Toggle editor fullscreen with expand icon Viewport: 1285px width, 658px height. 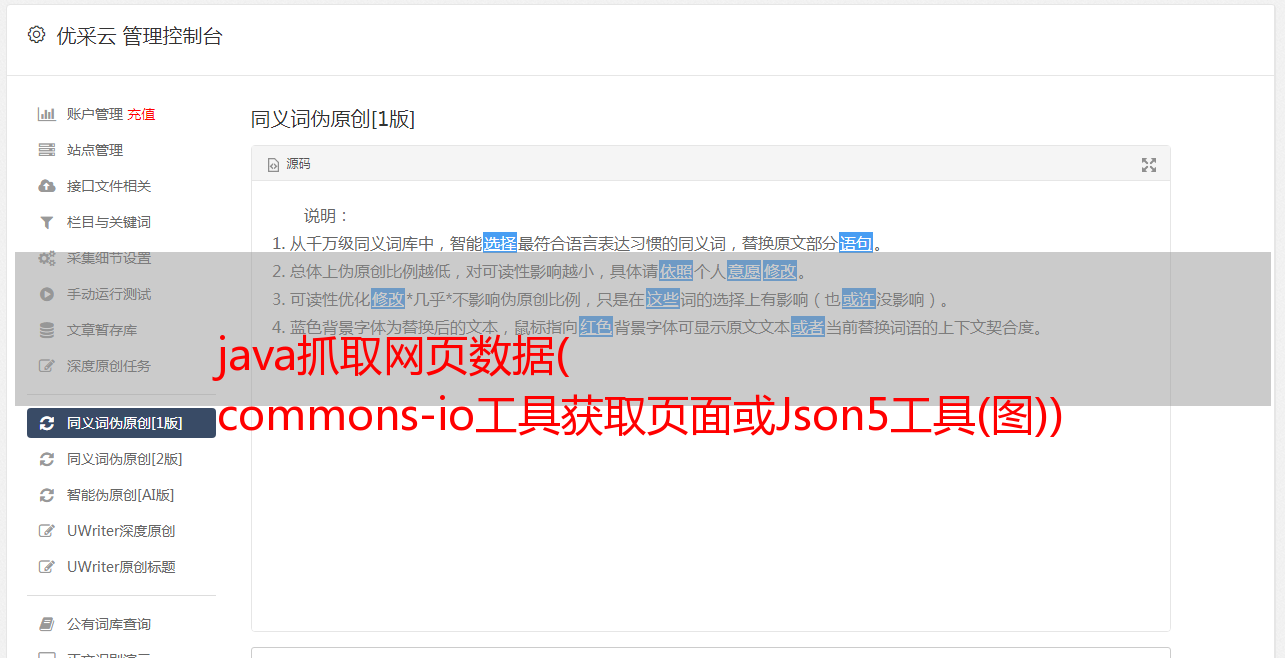[1149, 165]
